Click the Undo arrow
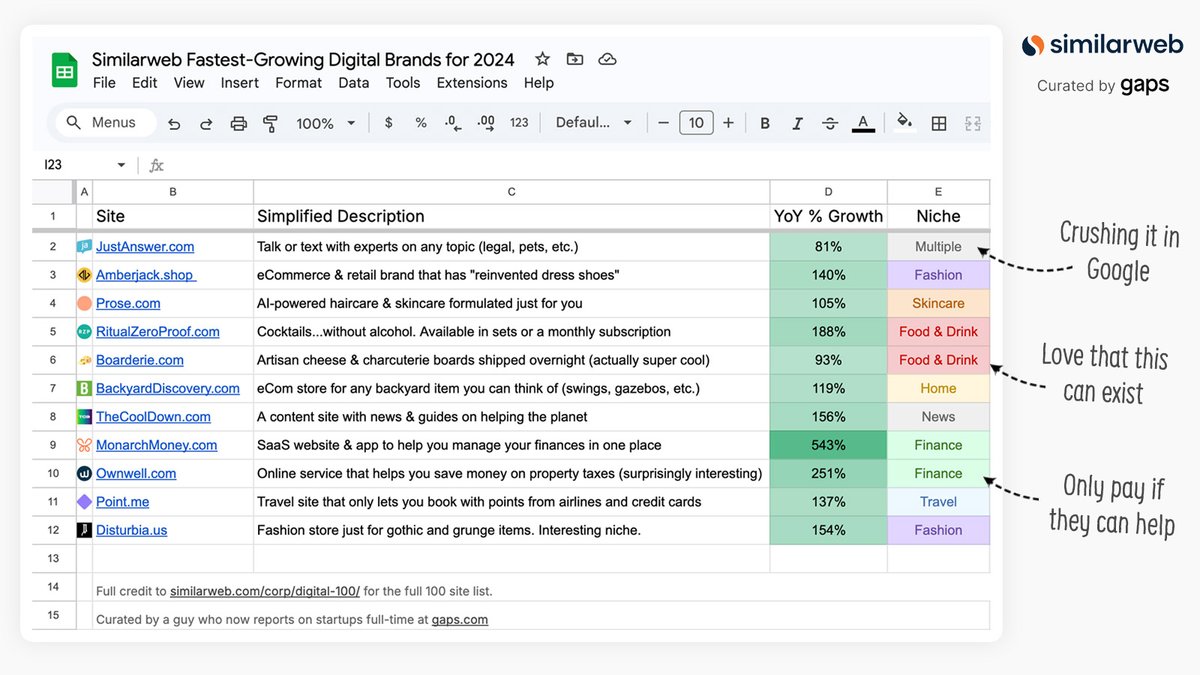Viewport: 1200px width, 675px height. pyautogui.click(x=174, y=123)
